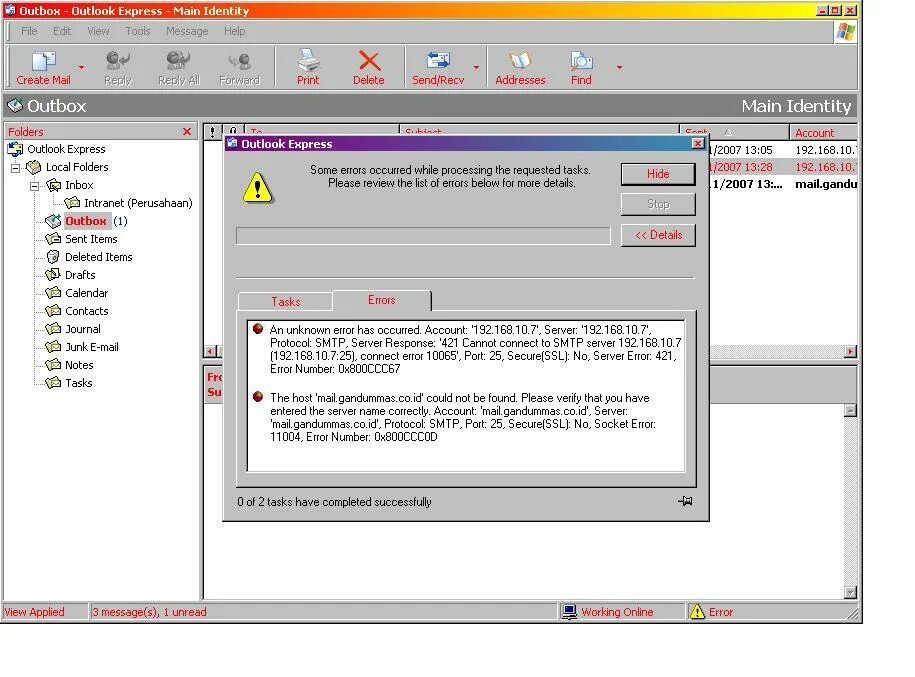915x677 pixels.
Task: Open the Tools menu
Action: click(138, 31)
